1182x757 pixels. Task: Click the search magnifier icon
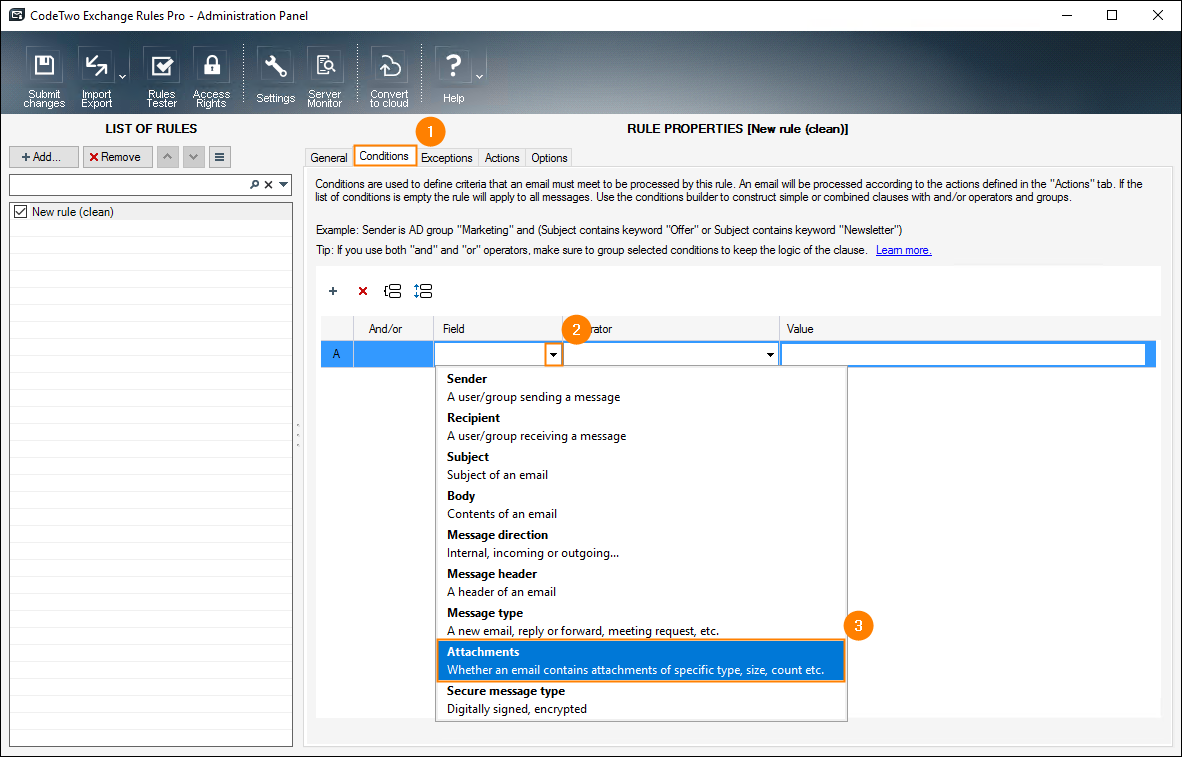[254, 185]
